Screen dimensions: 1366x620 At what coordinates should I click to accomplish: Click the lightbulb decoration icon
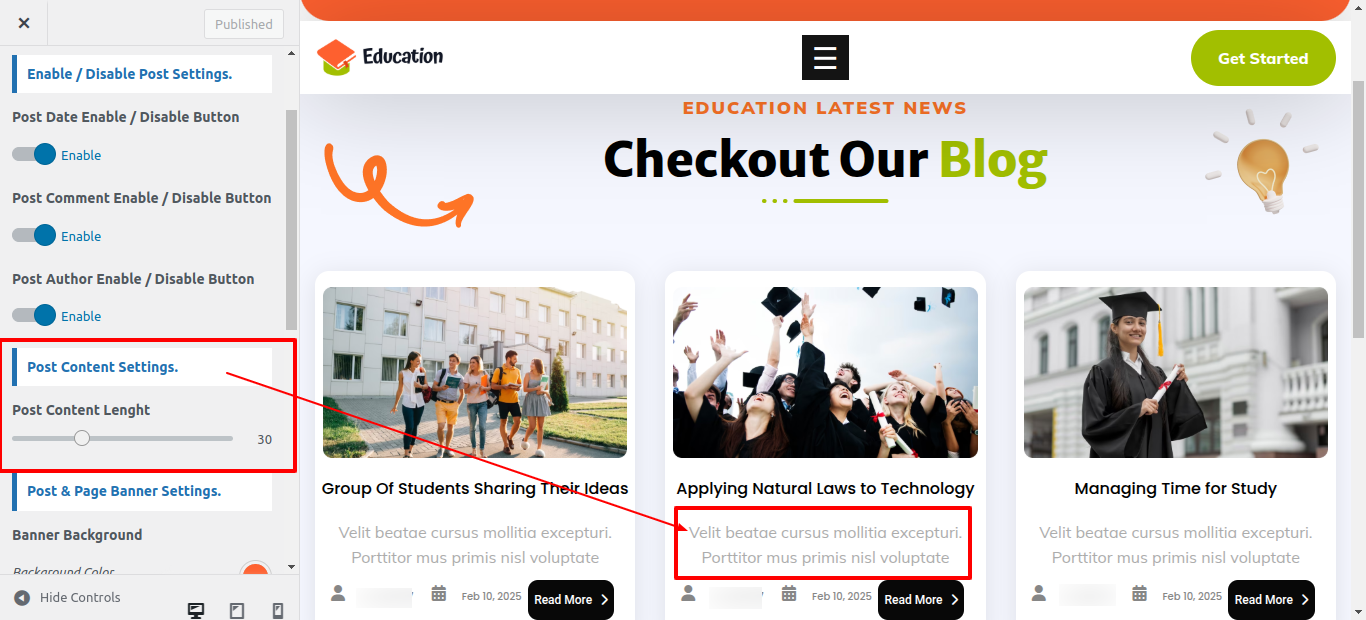[1261, 161]
